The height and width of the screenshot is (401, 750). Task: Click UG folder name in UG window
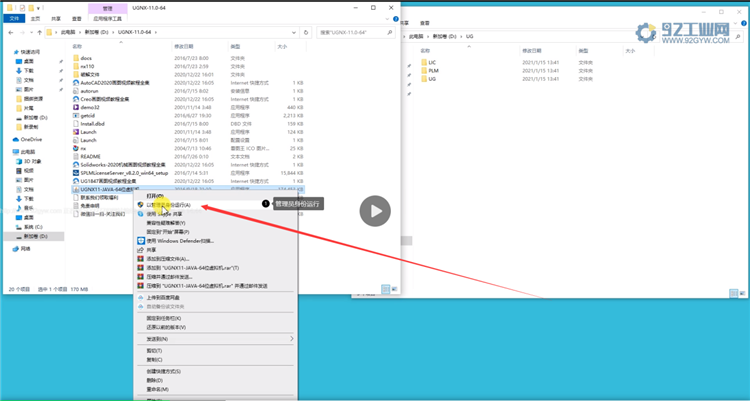point(432,79)
